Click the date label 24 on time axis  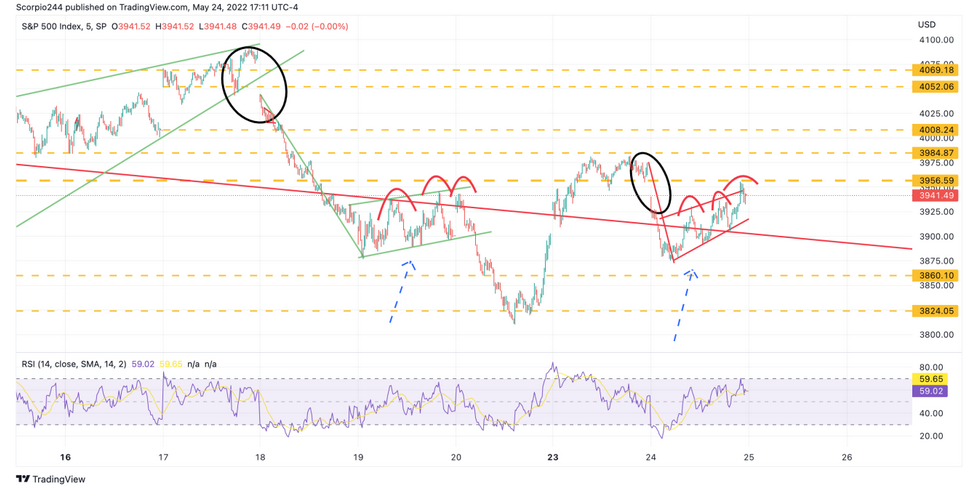(650, 457)
